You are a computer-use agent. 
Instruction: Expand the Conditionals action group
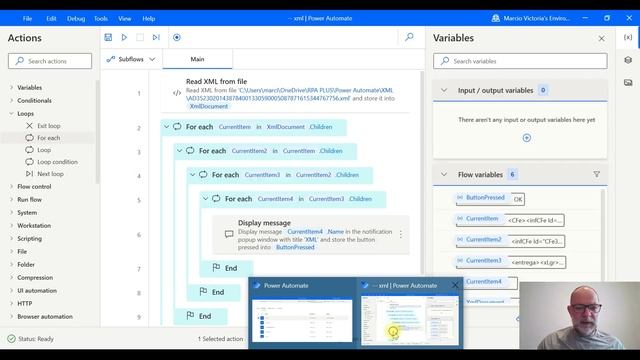(x=11, y=100)
